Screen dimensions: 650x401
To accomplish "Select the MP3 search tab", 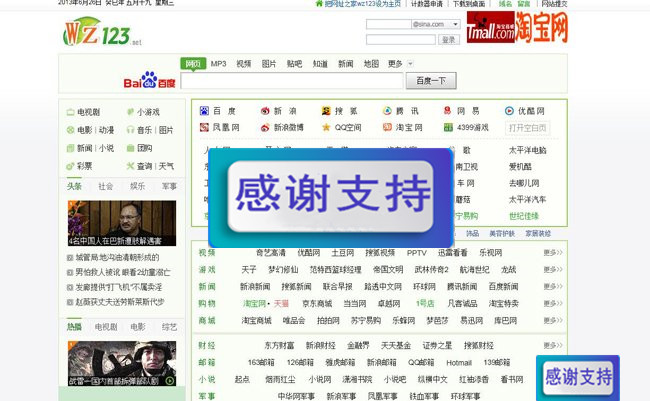I will coord(218,64).
